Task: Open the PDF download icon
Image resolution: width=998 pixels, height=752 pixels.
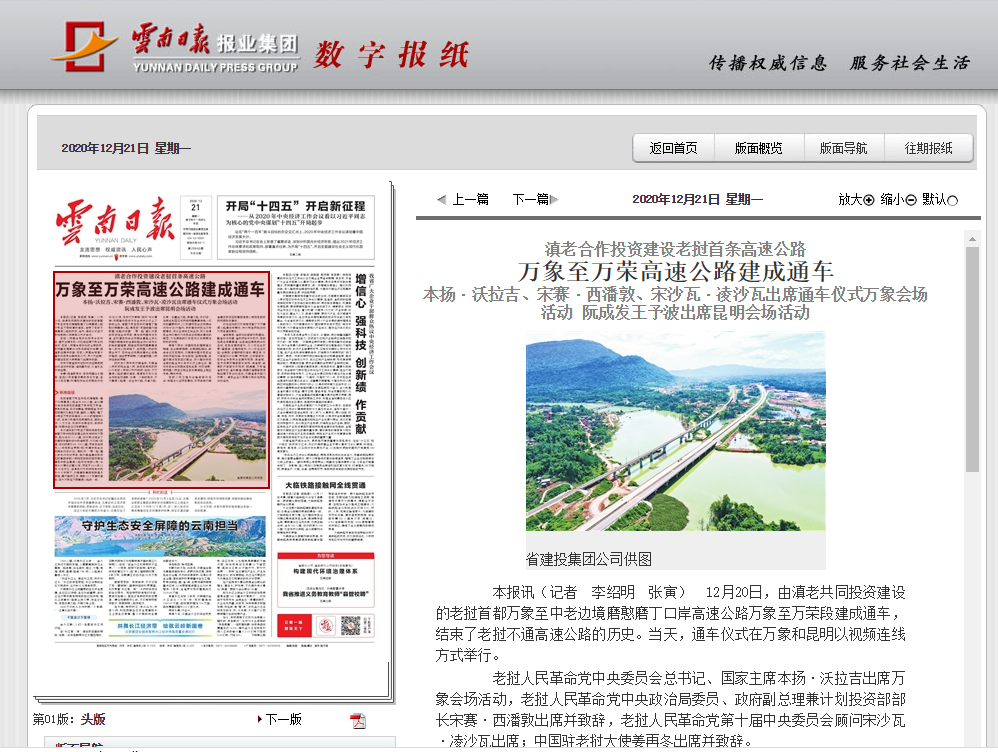Action: pyautogui.click(x=358, y=720)
